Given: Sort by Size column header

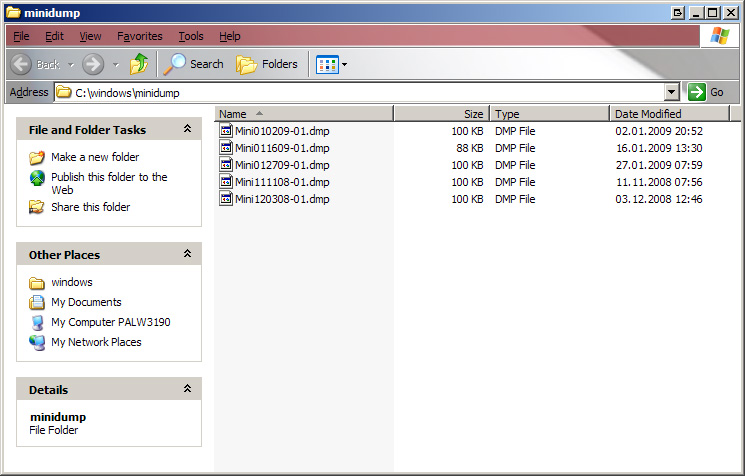Looking at the screenshot, I should (x=442, y=114).
